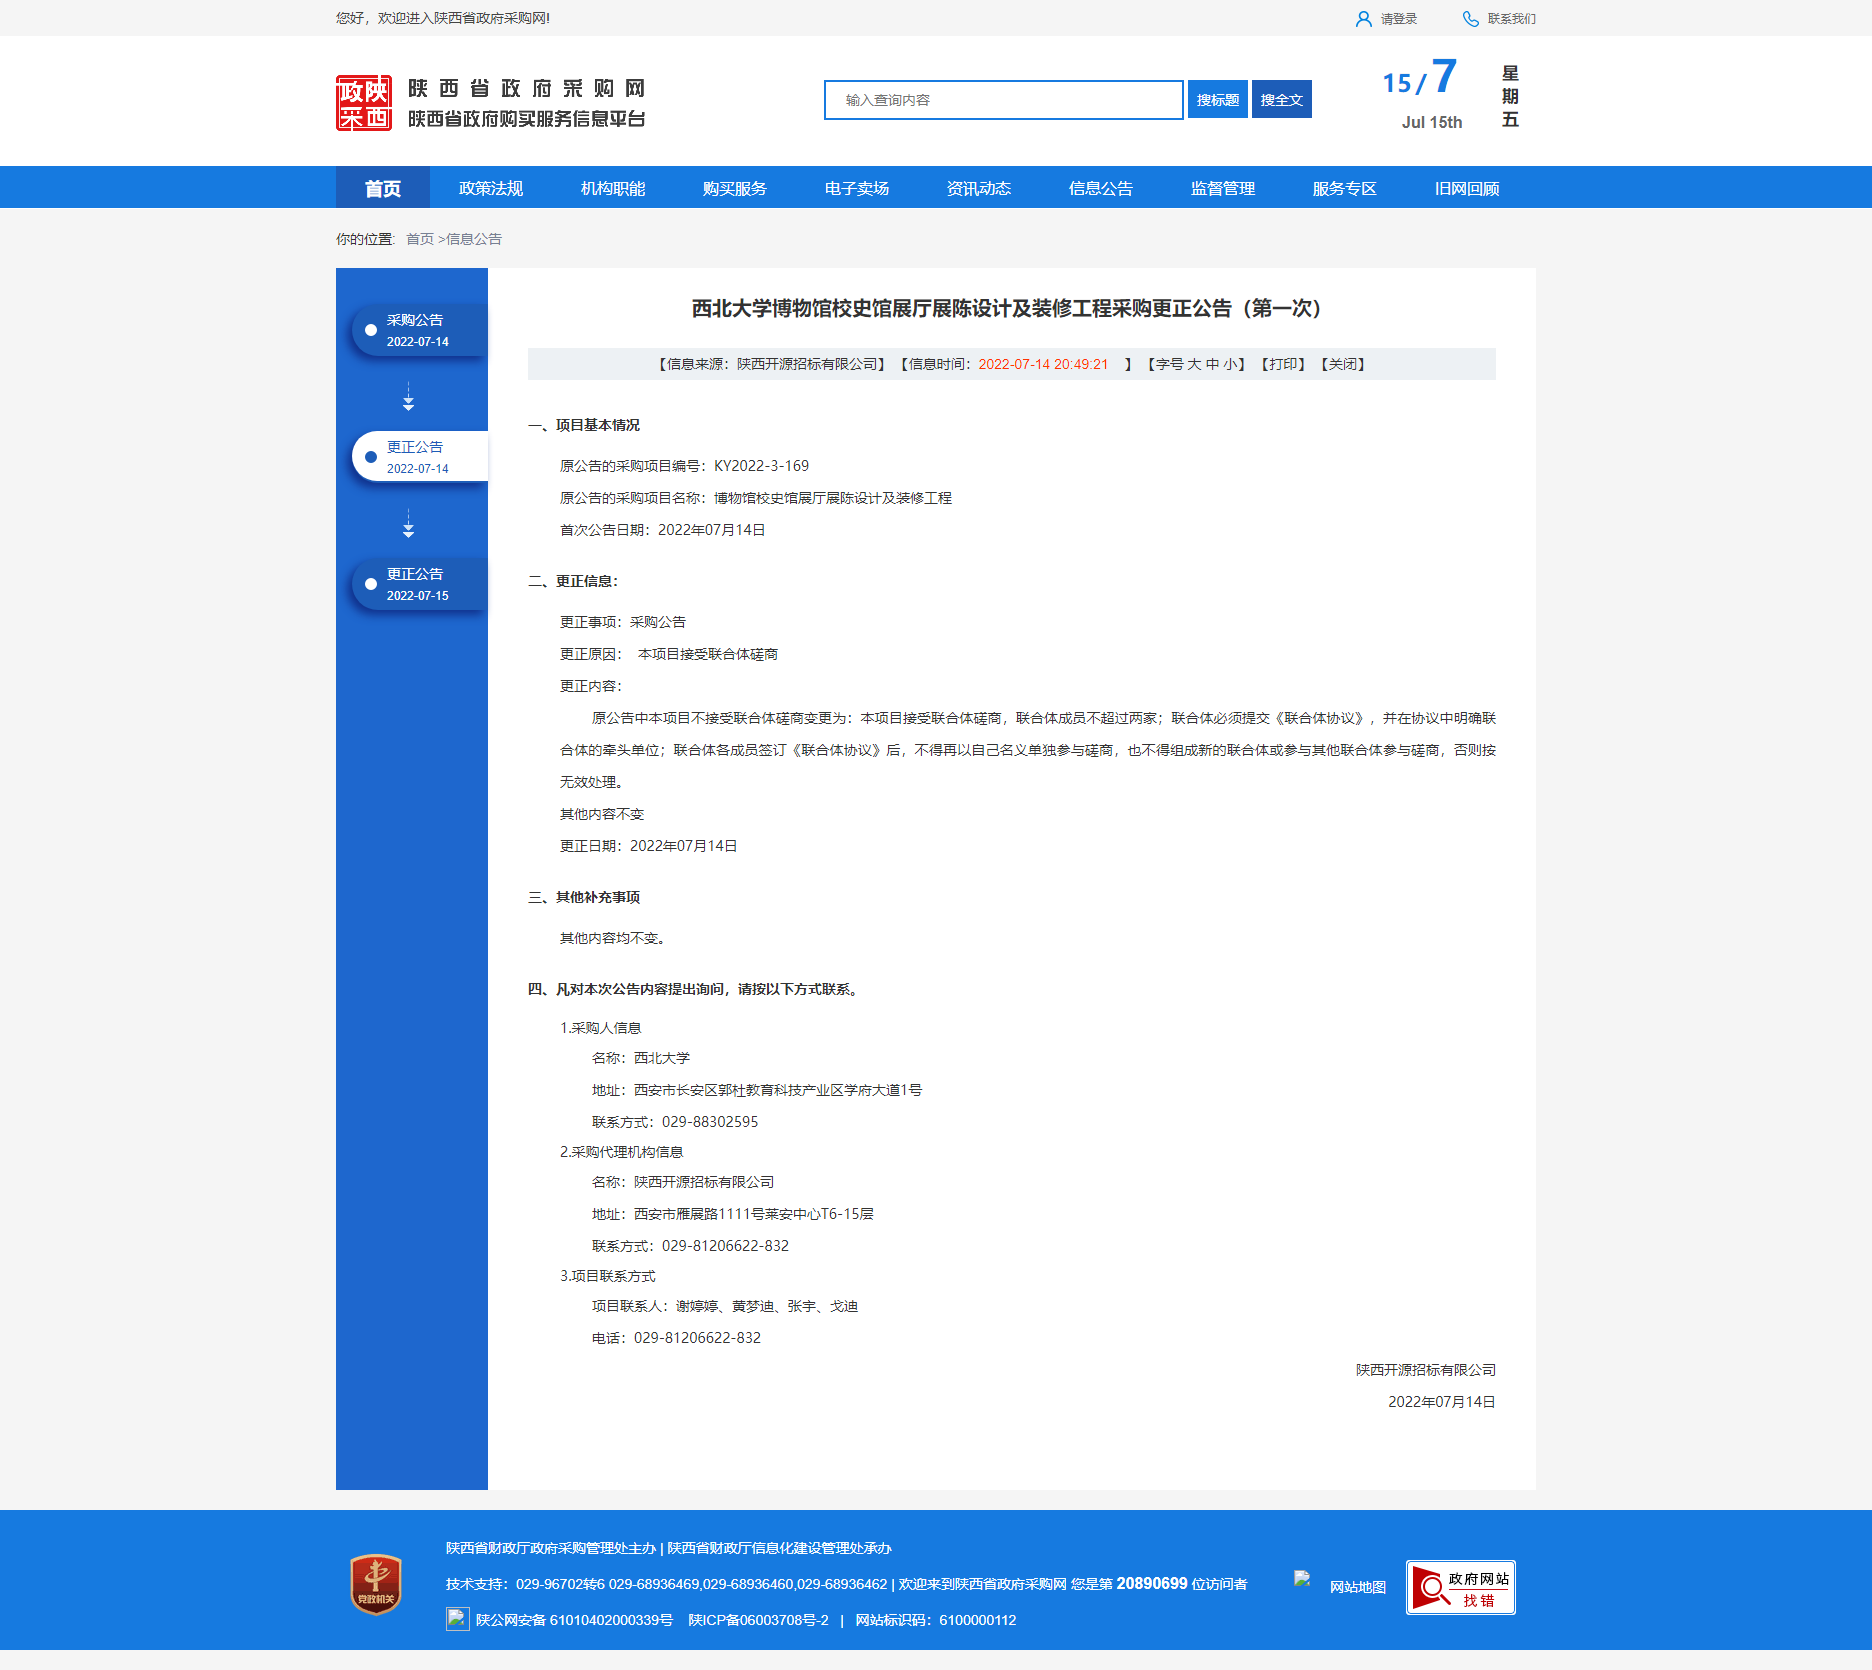Viewport: 1872px width, 1670px height.
Task: Set font size to 大
Action: click(x=1194, y=364)
